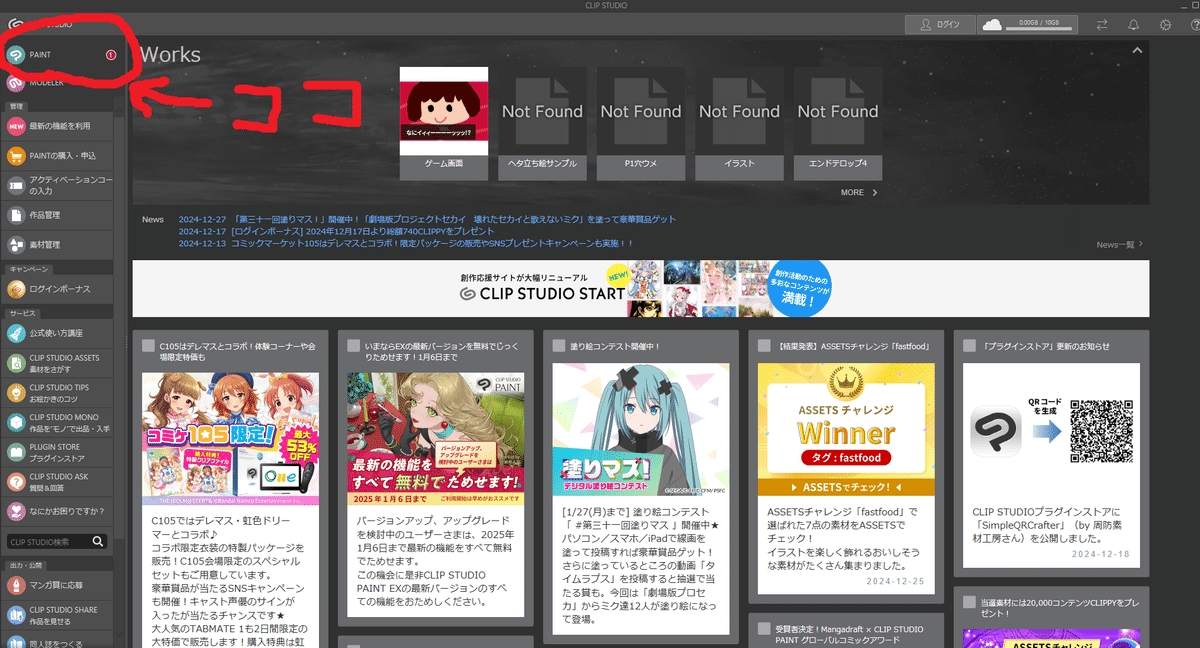
Task: Open なにかお困りですか? help item
Action: click(60, 511)
